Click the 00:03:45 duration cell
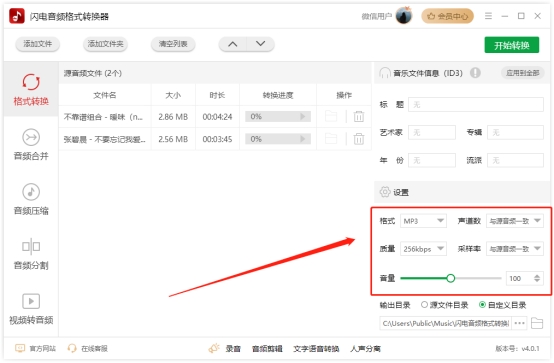The height and width of the screenshot is (363, 554). [217, 139]
